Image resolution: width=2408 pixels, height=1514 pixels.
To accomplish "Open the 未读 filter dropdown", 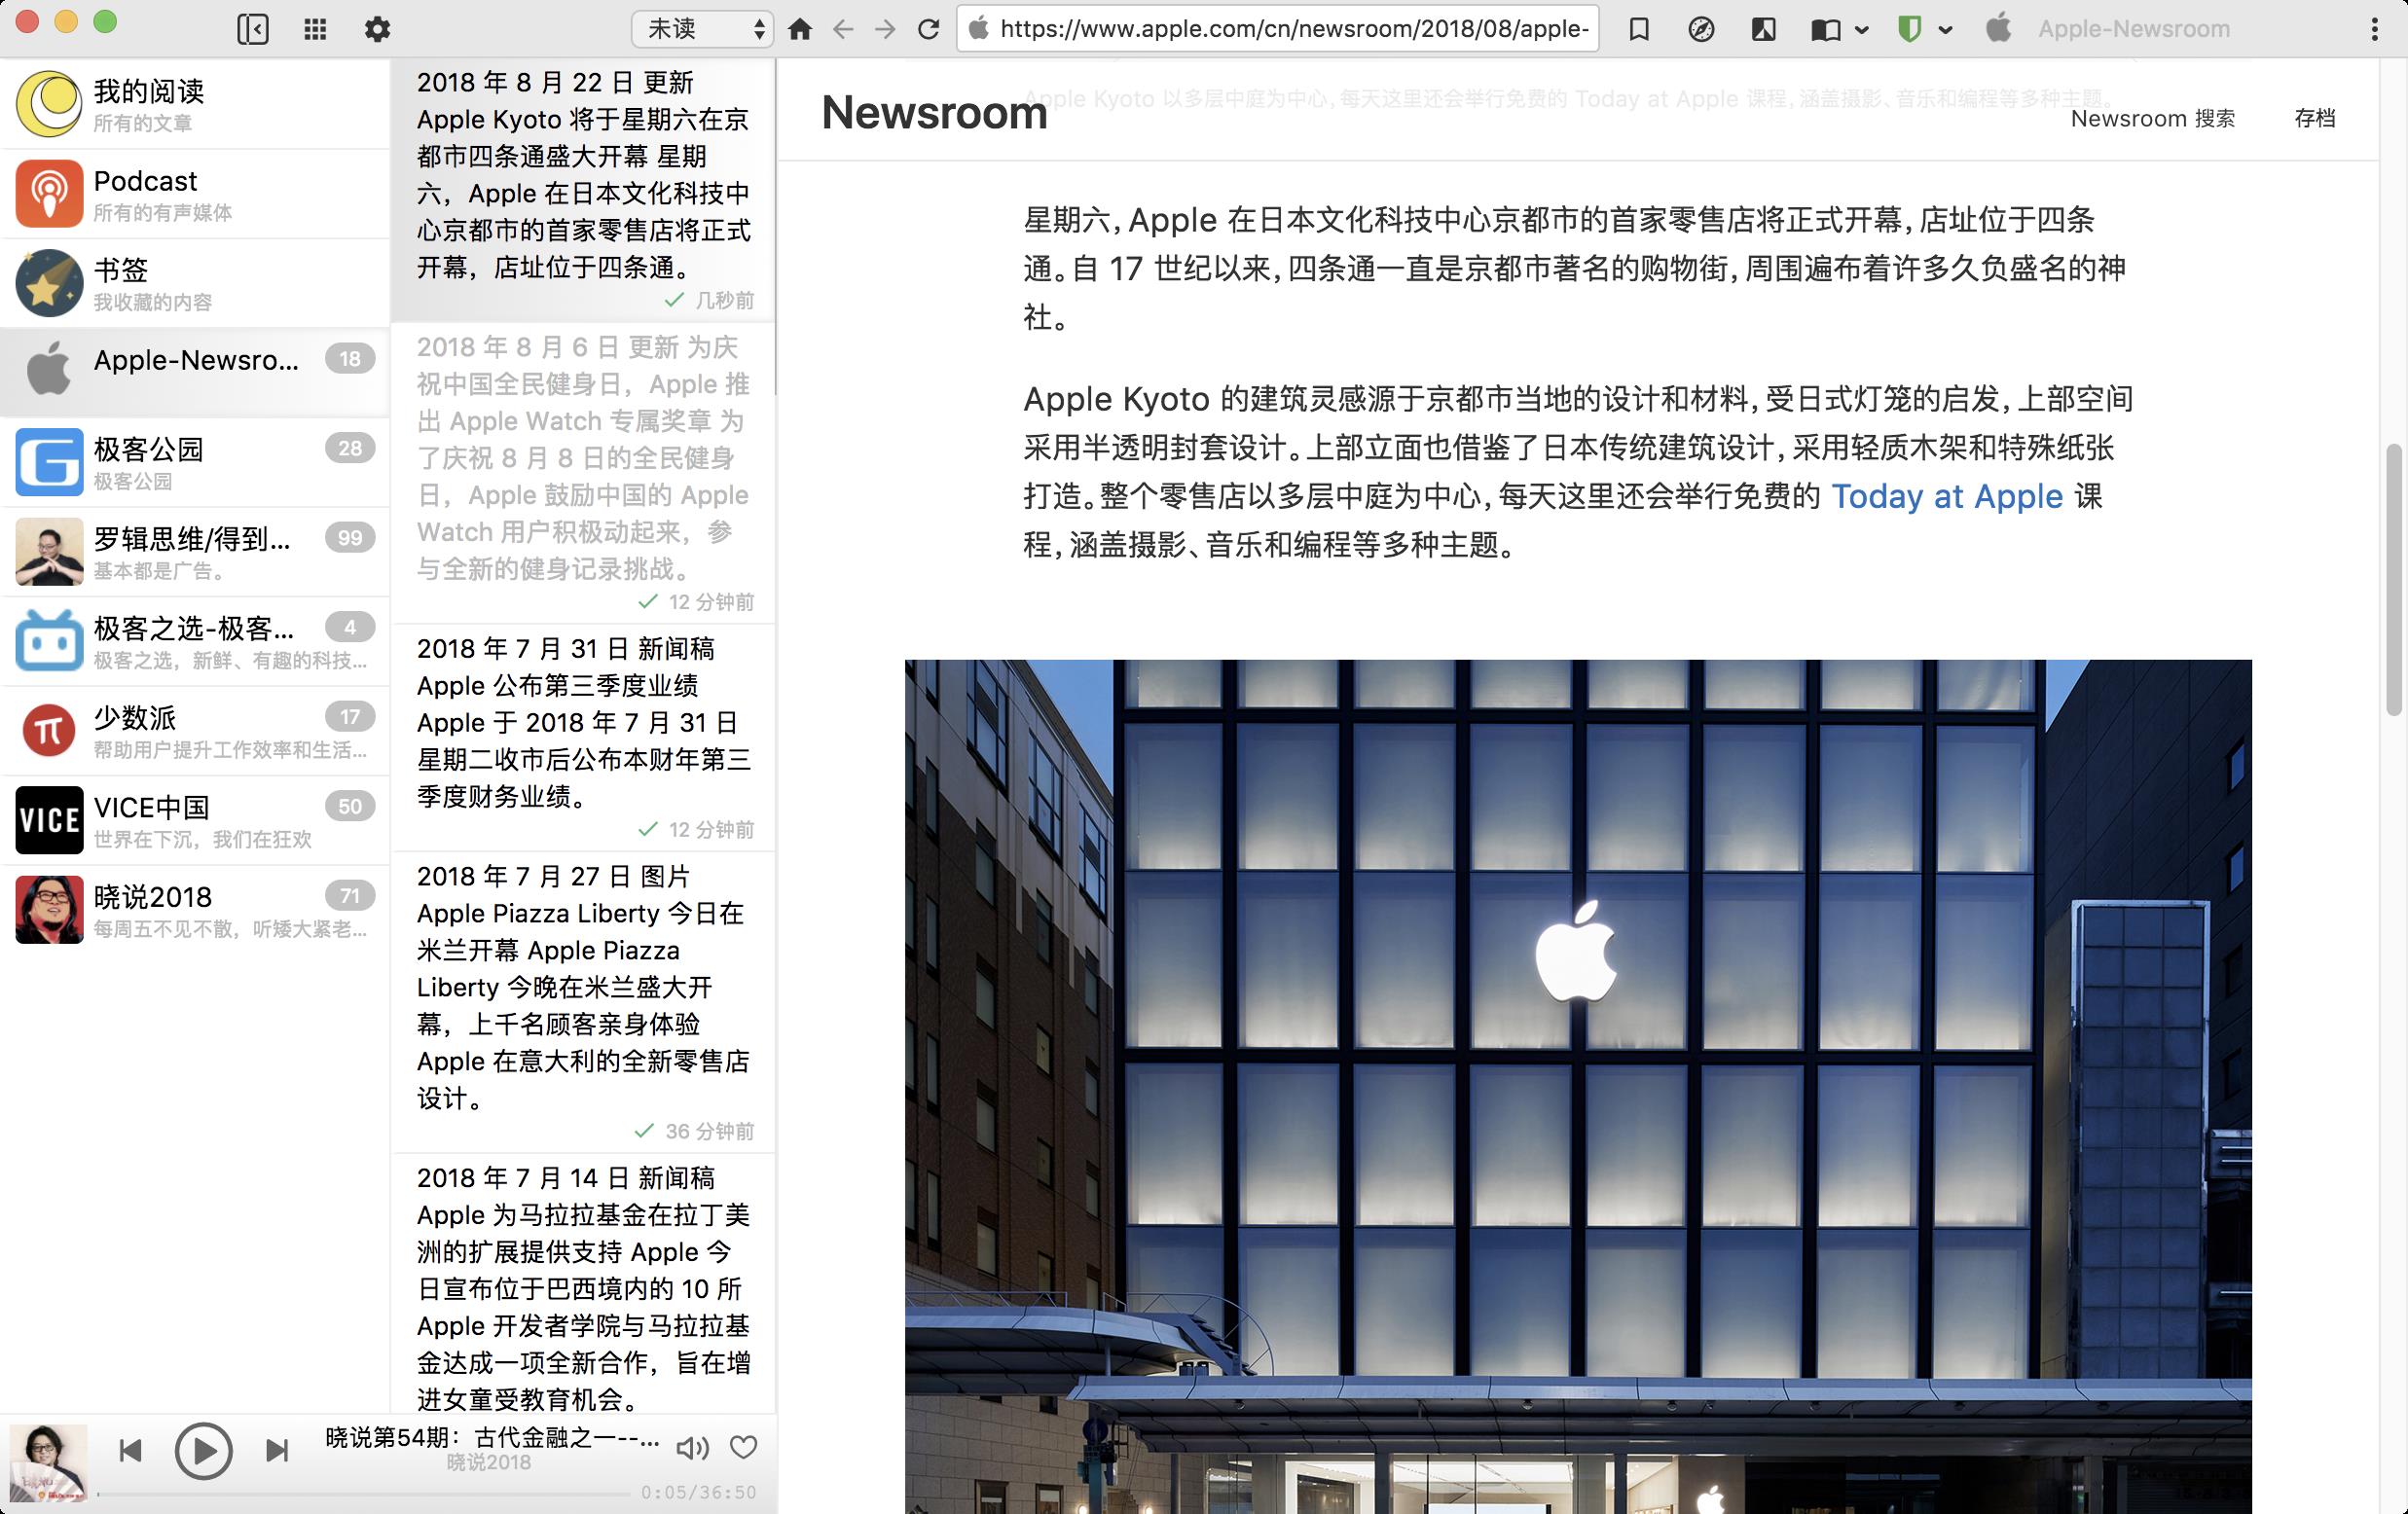I will pos(703,29).
